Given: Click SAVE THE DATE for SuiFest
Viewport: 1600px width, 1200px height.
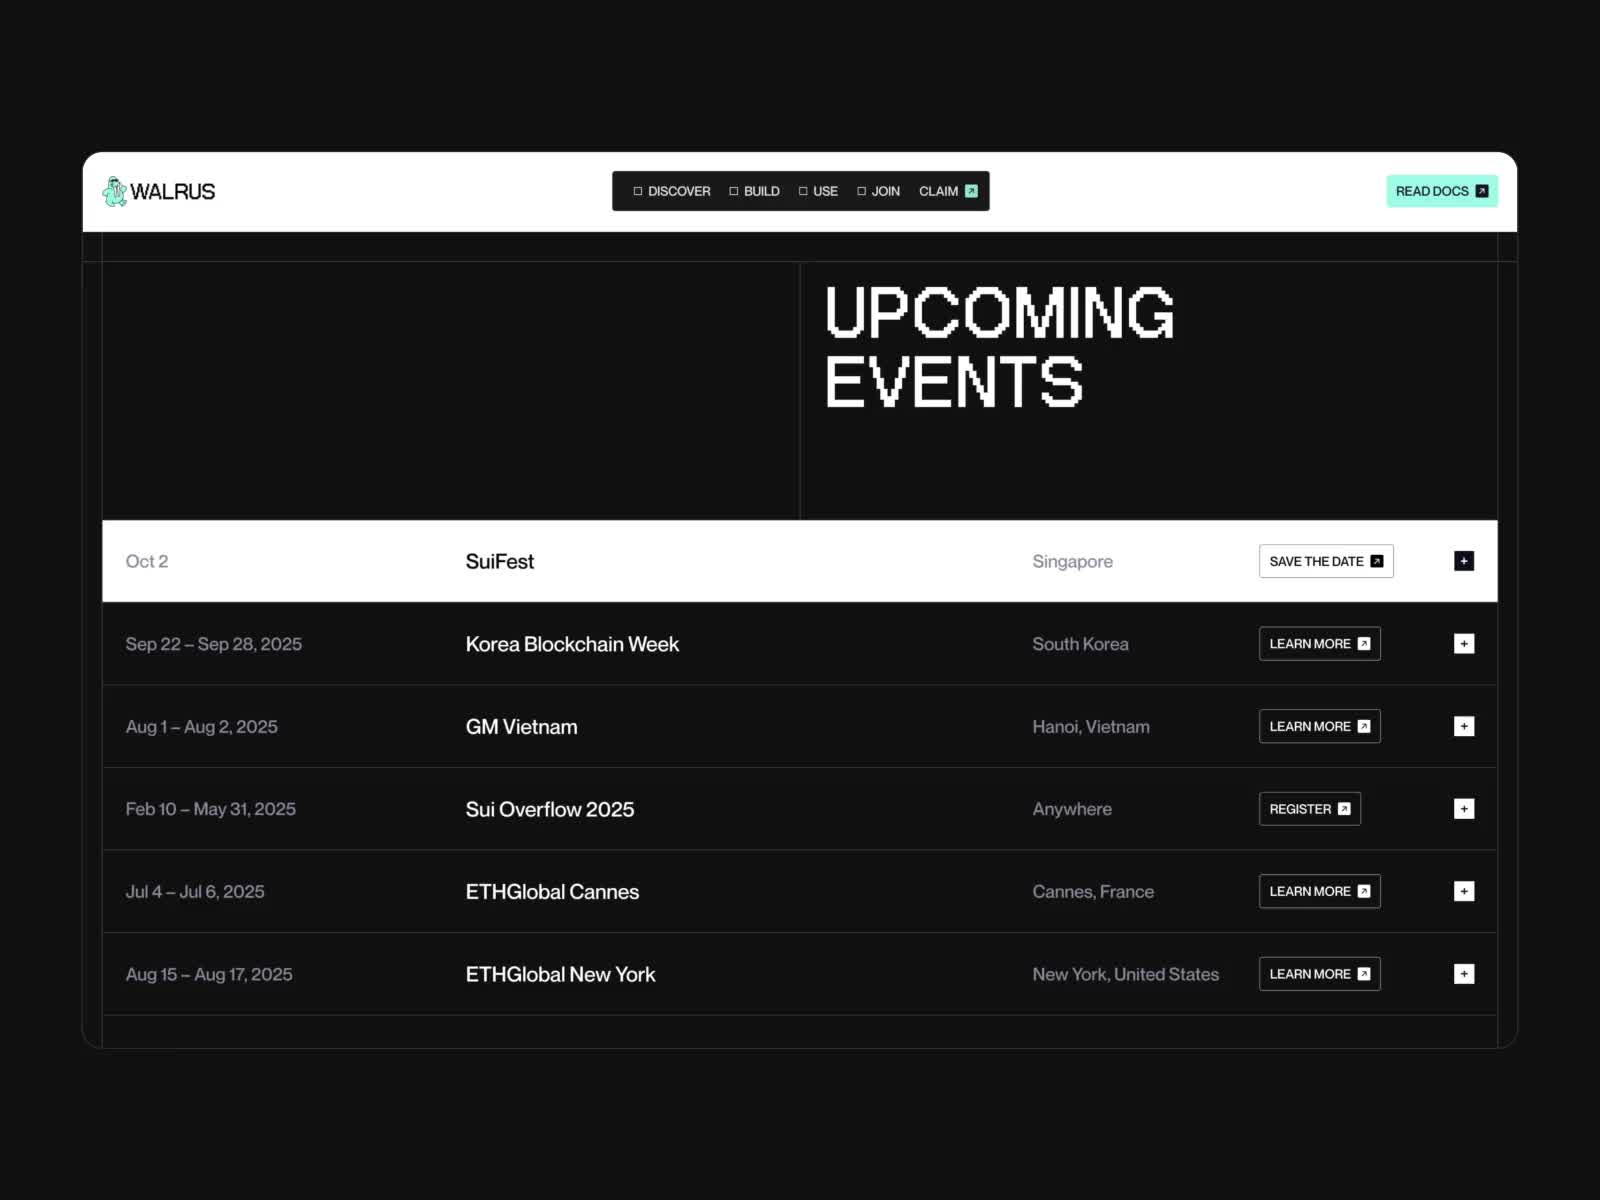Looking at the screenshot, I should point(1326,561).
